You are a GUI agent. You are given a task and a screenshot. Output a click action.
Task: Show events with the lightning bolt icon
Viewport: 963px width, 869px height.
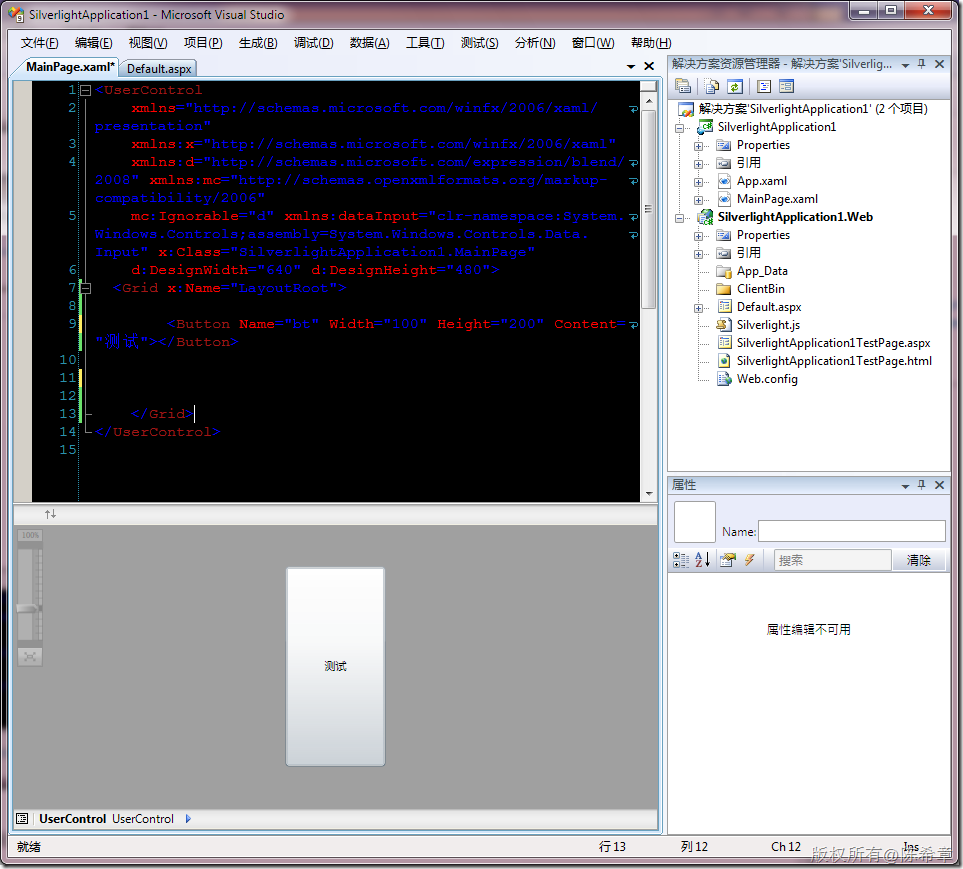[749, 559]
